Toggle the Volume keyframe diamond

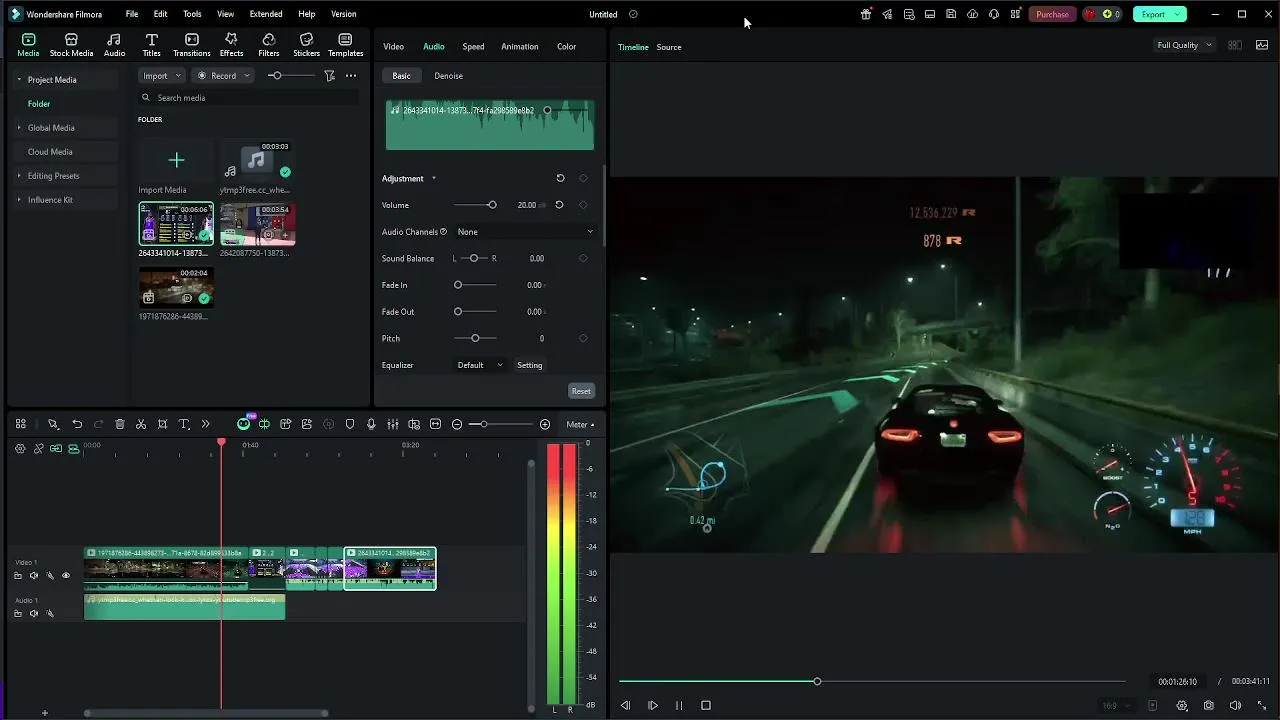583,205
